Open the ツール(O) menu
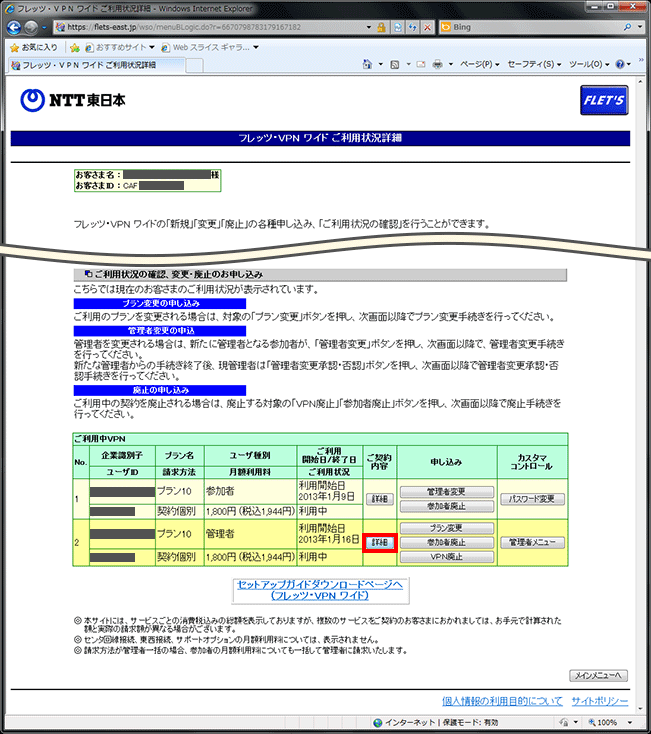651x734 pixels. pyautogui.click(x=589, y=64)
